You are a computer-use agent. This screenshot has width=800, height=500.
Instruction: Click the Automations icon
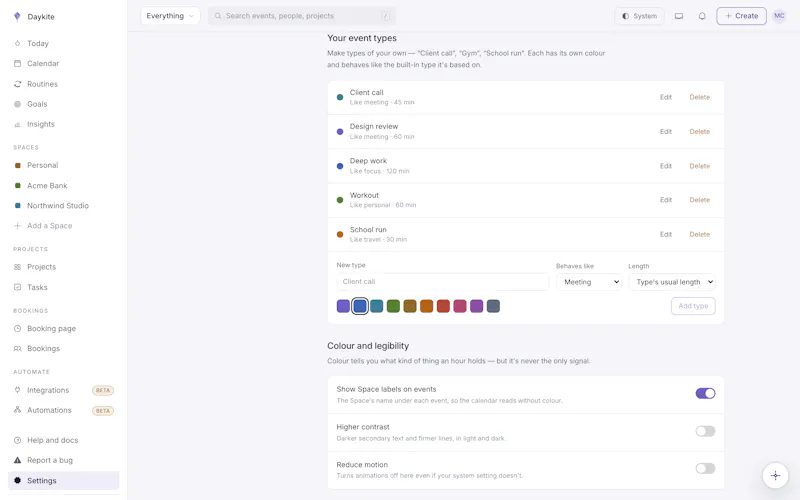(x=17, y=410)
